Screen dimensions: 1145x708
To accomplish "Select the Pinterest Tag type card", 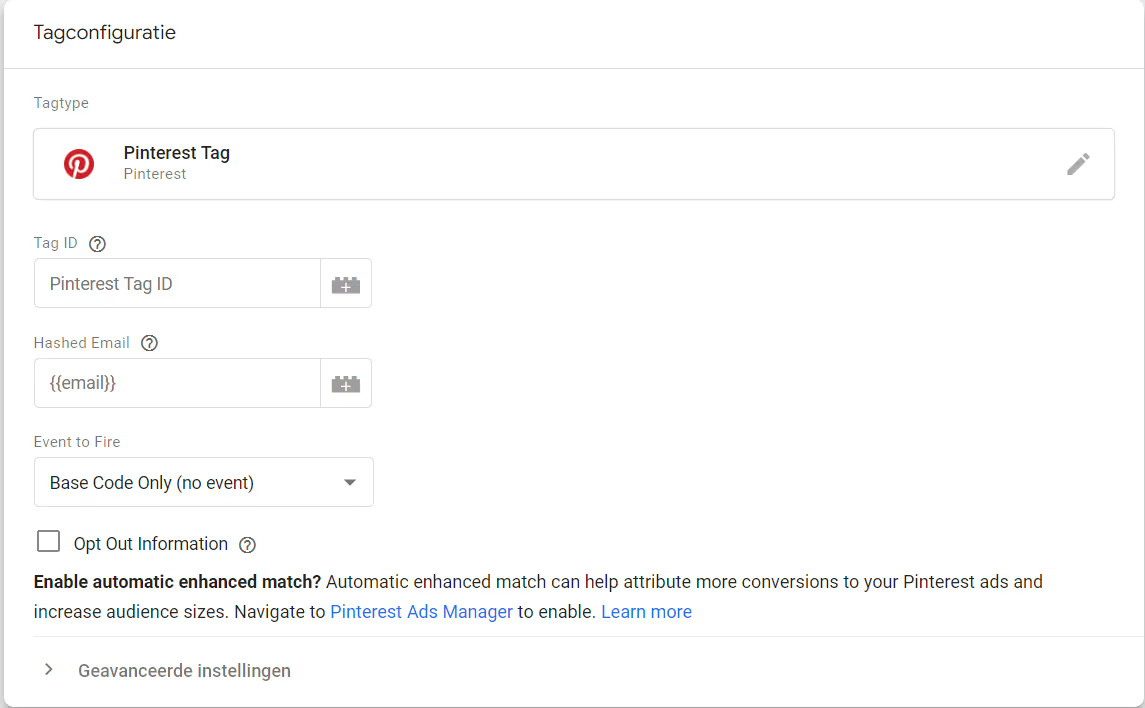I will click(x=574, y=164).
